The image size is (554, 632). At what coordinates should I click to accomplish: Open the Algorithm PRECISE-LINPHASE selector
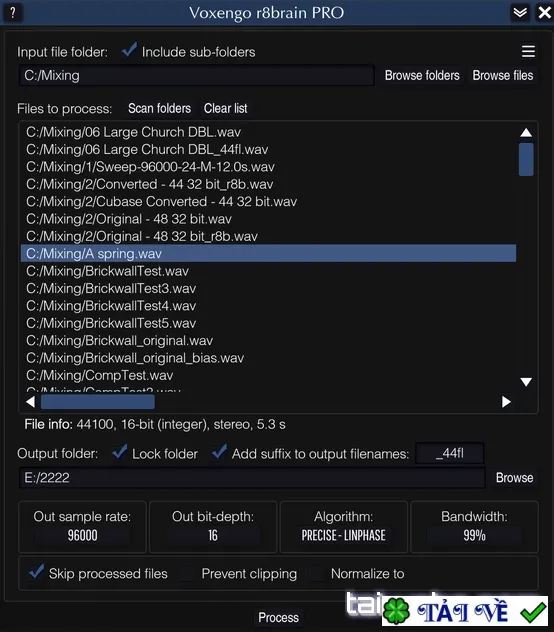point(344,535)
